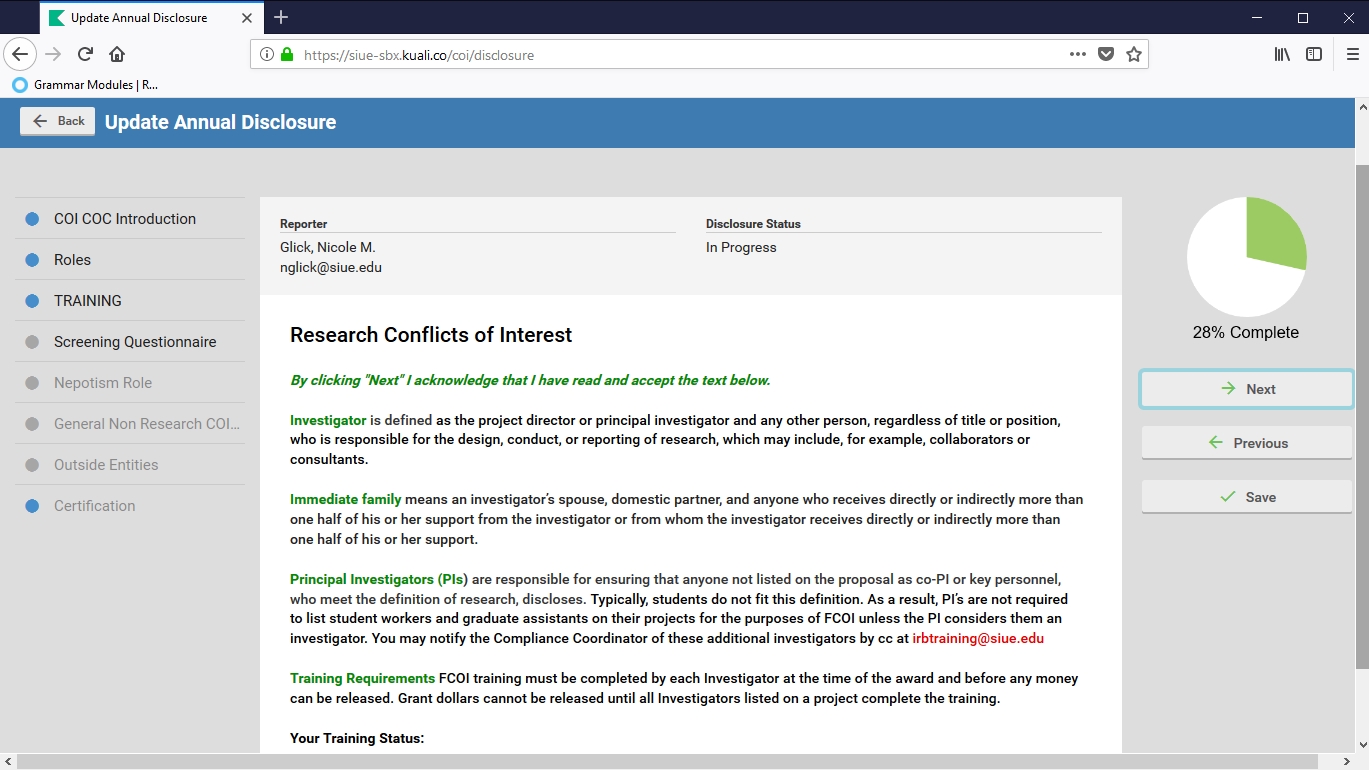The width and height of the screenshot is (1369, 770).
Task: Open a new browser tab
Action: point(281,17)
